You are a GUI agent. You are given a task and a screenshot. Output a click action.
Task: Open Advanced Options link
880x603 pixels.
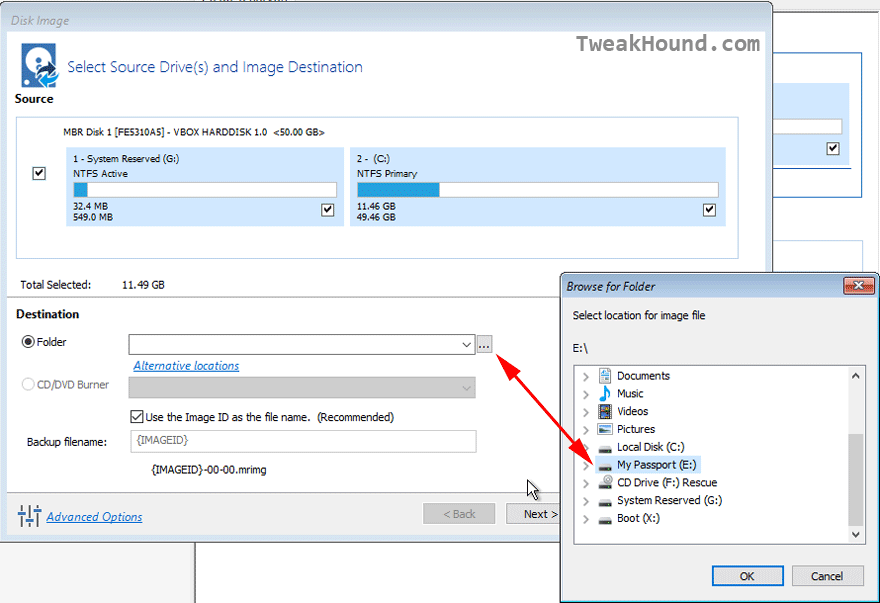[94, 517]
